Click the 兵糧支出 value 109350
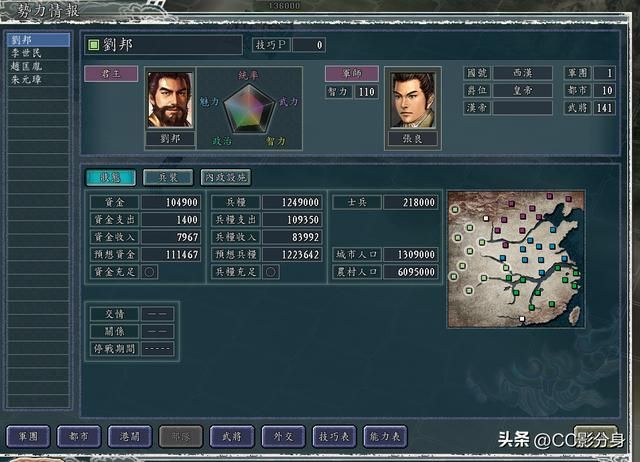Screen dimensions: 640x462 [292, 220]
